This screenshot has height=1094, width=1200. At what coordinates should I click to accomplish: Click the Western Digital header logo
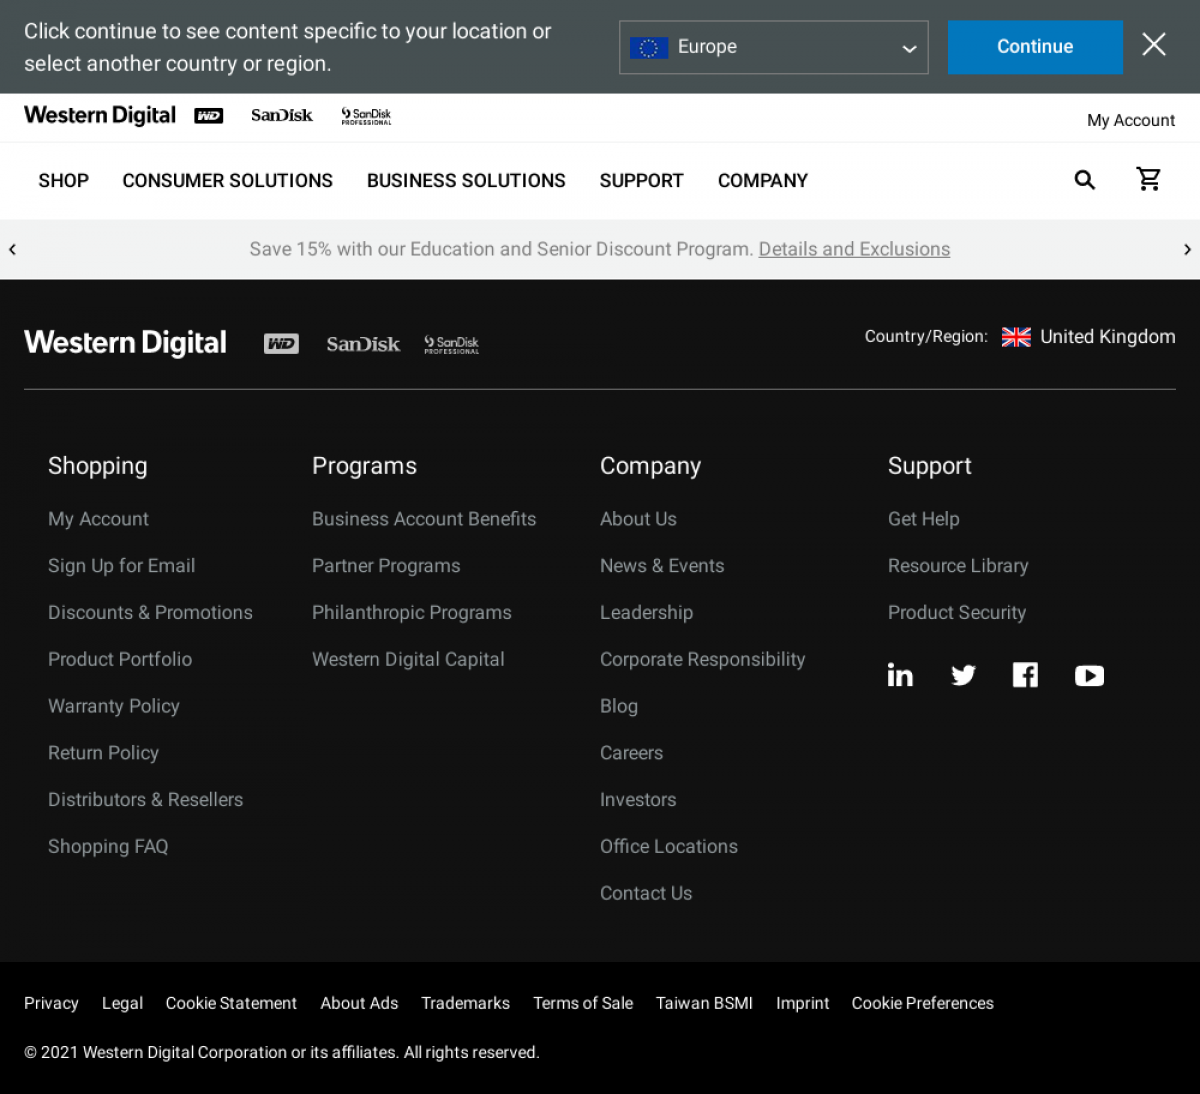[100, 116]
